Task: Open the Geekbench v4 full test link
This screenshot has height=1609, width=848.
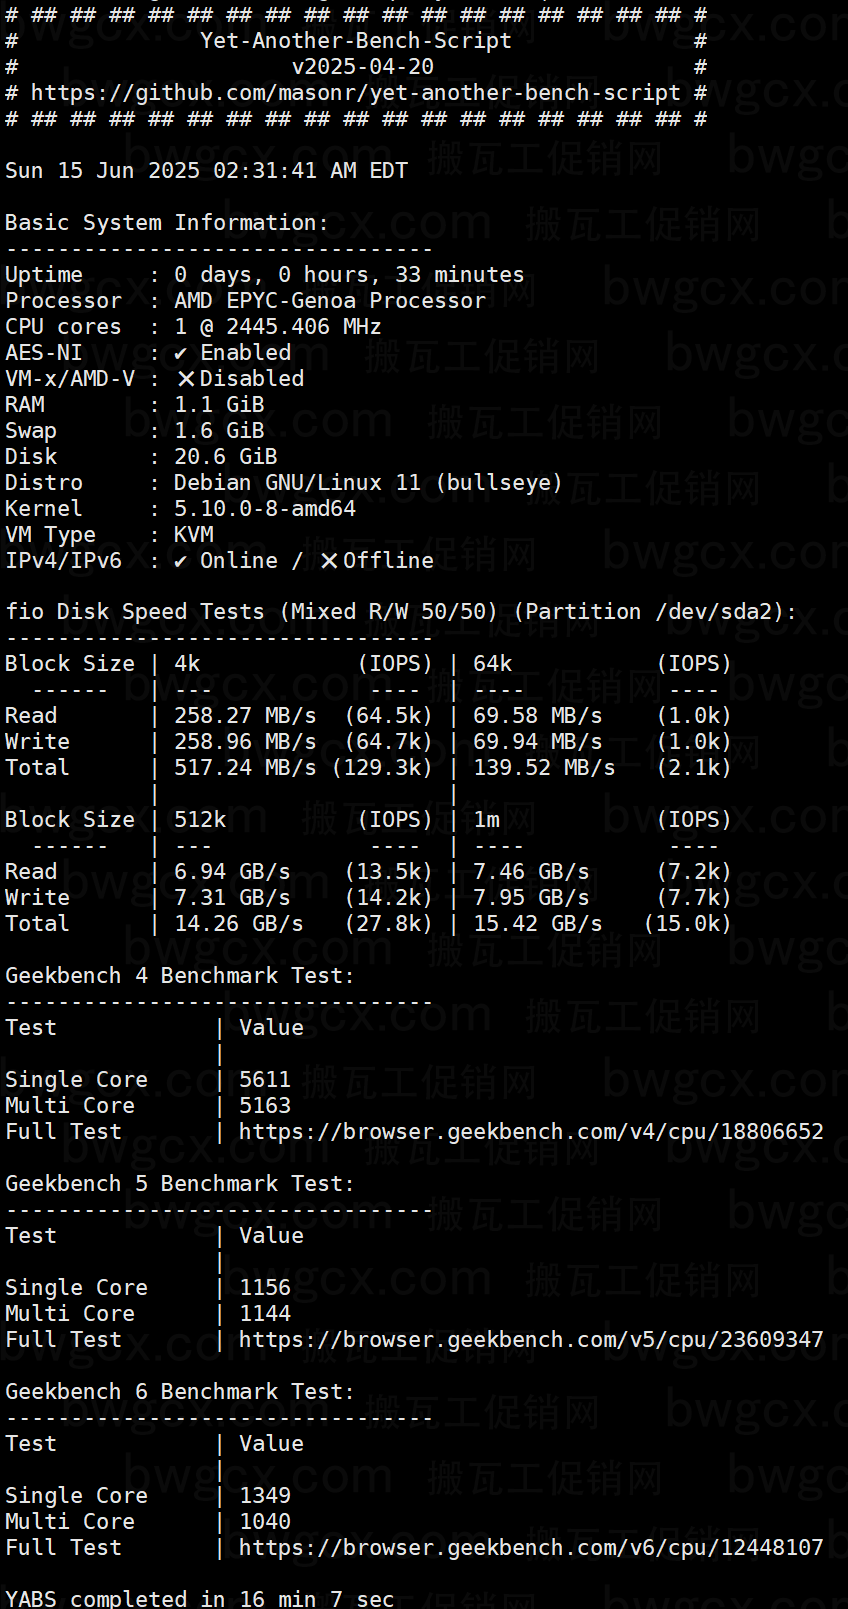Action: click(x=531, y=1132)
